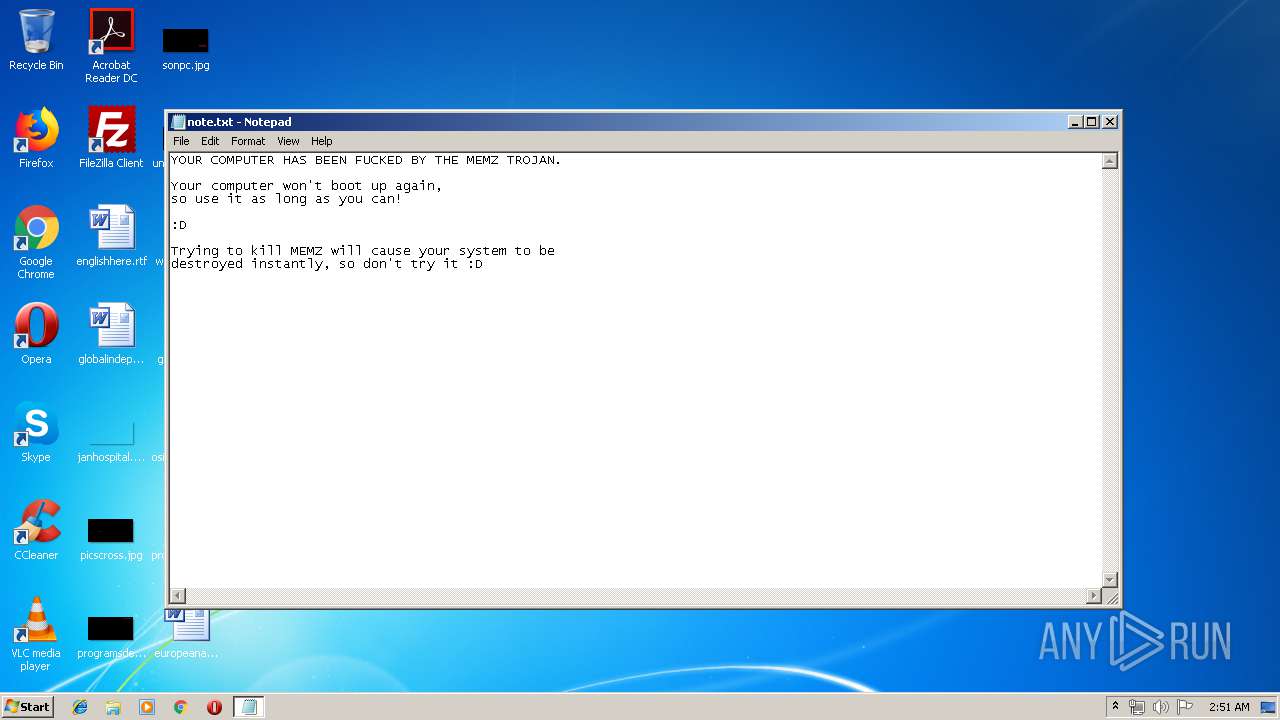Open Notepad Format menu
Viewport: 1280px width, 720px height.
248,141
